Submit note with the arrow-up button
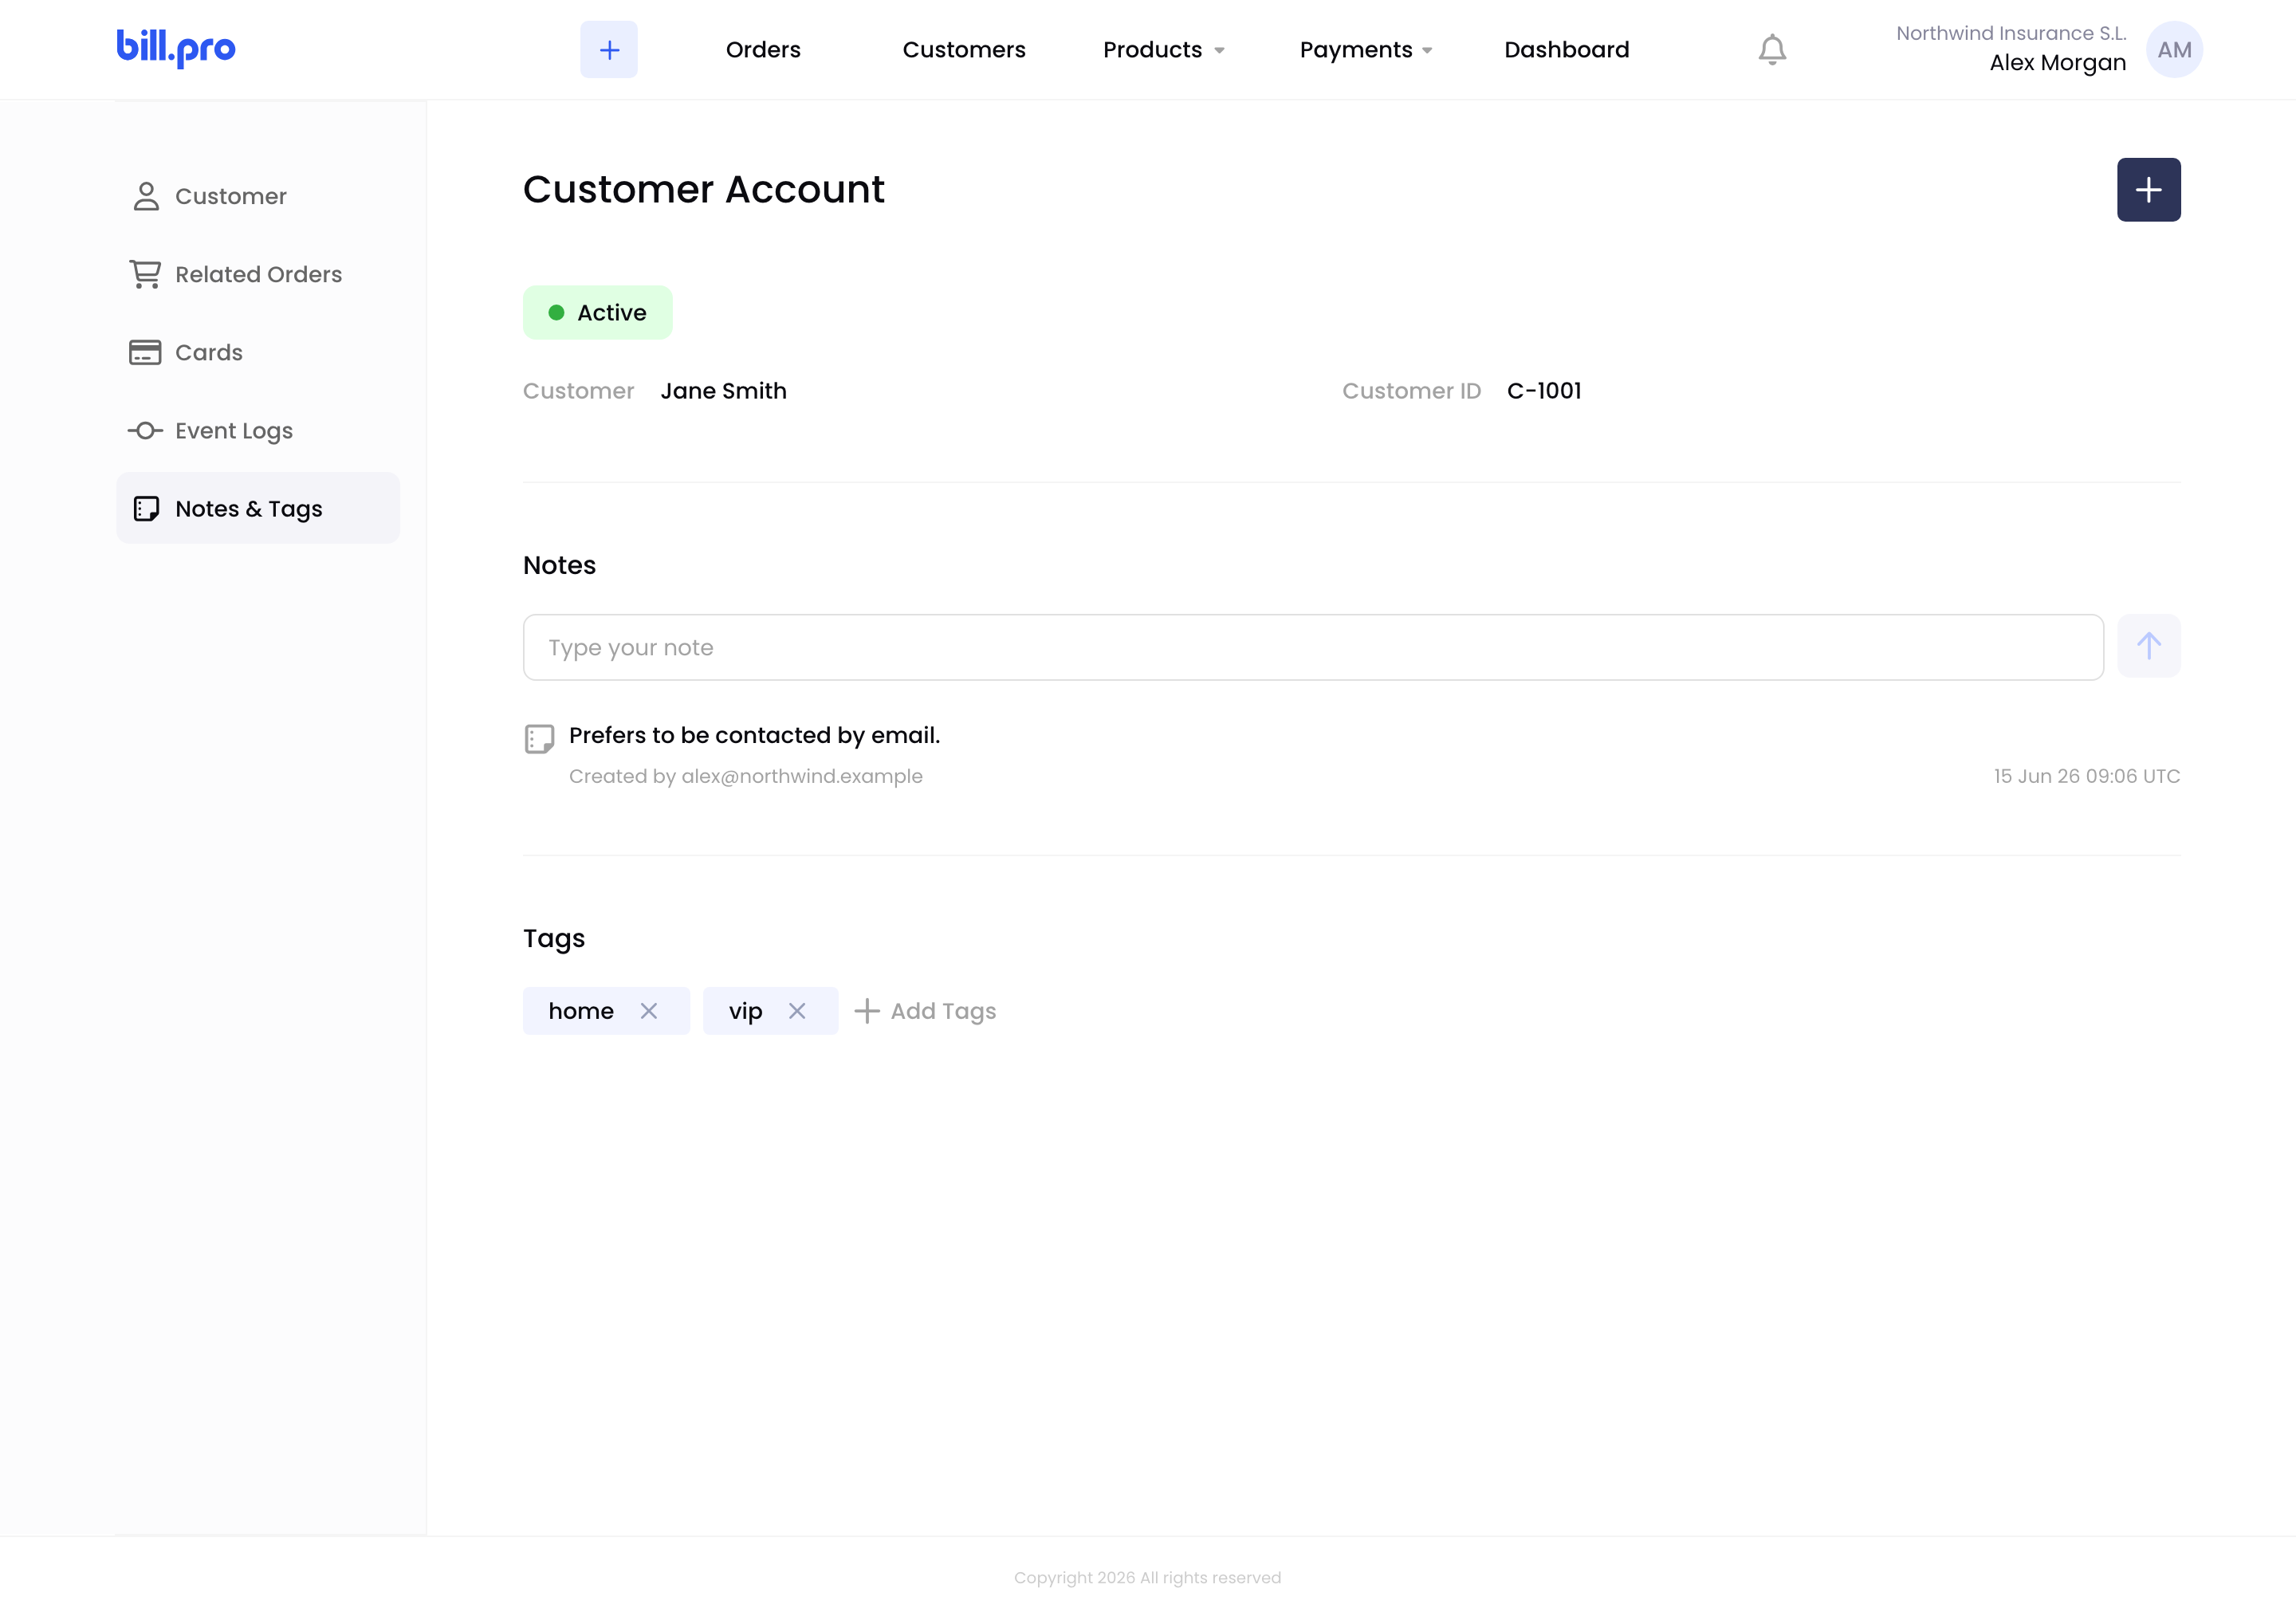Screen dimensions: 2296x1612 click(x=2148, y=646)
